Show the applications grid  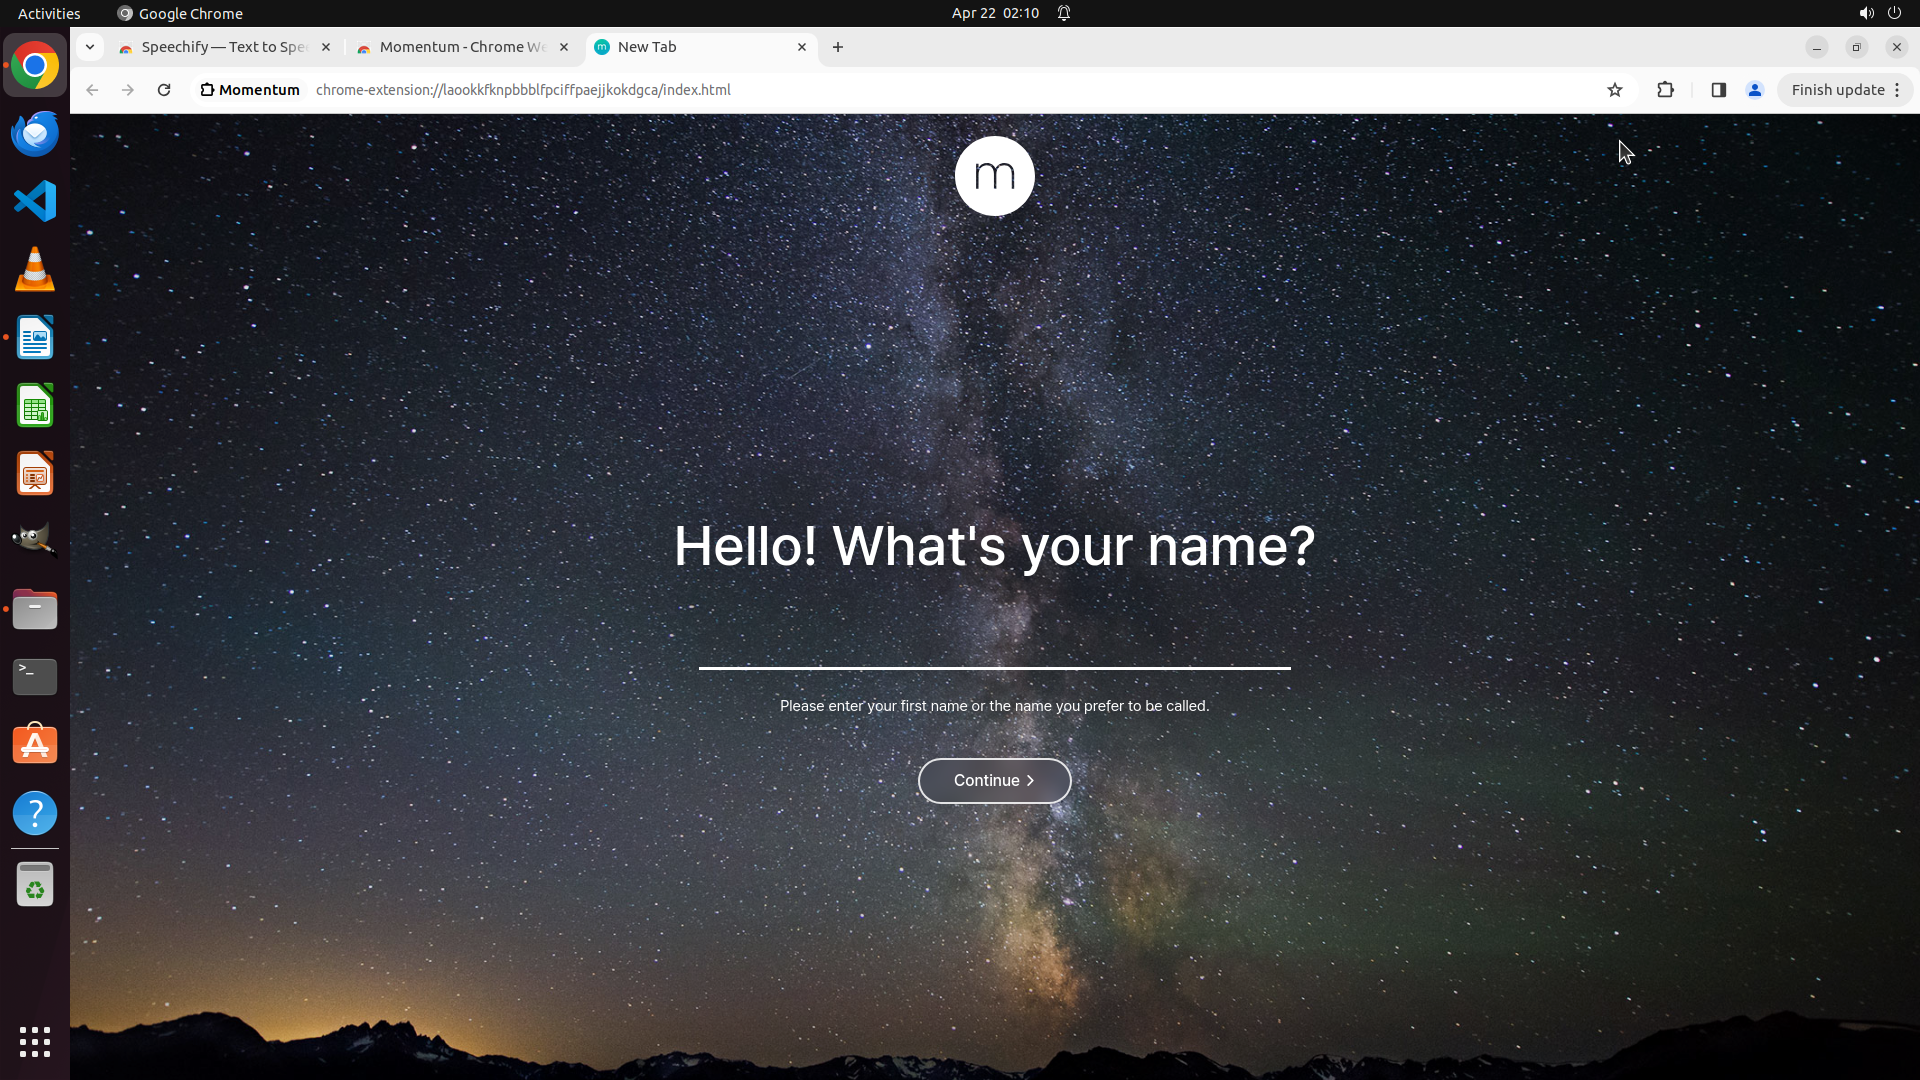[35, 1041]
